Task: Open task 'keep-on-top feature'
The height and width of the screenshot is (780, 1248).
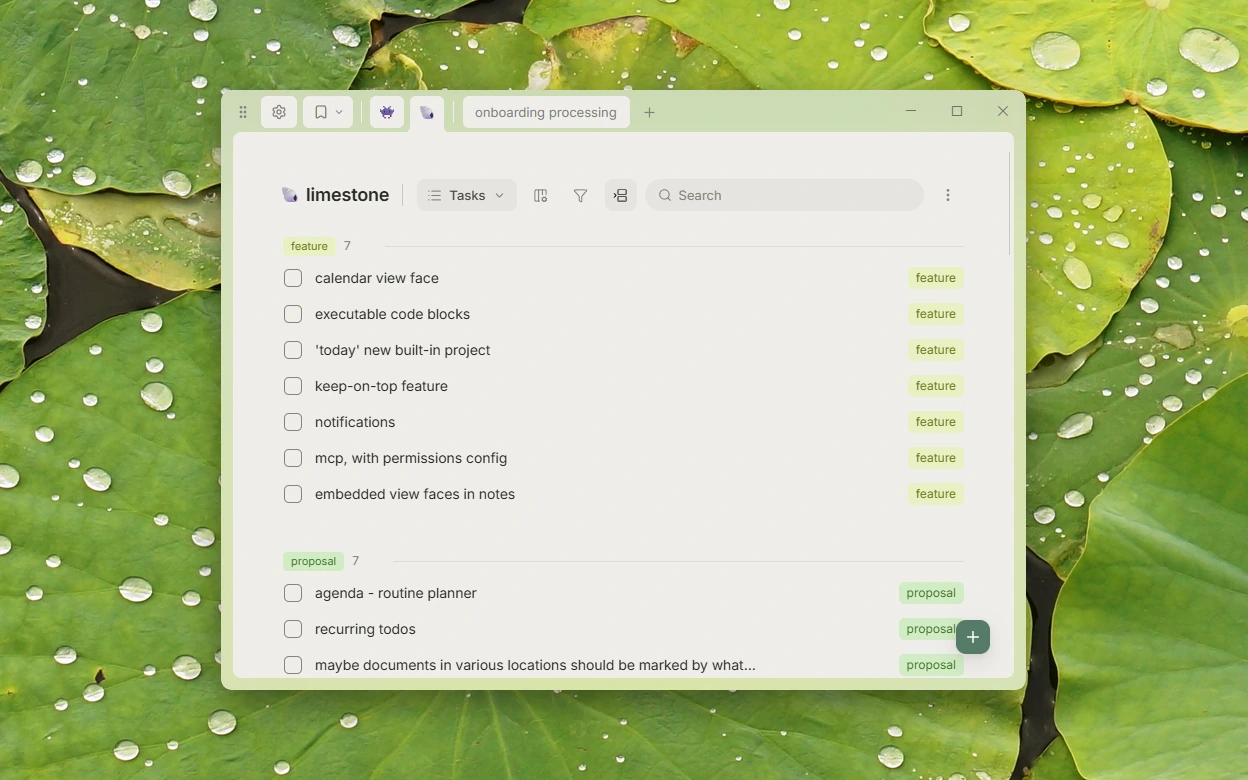Action: click(381, 386)
